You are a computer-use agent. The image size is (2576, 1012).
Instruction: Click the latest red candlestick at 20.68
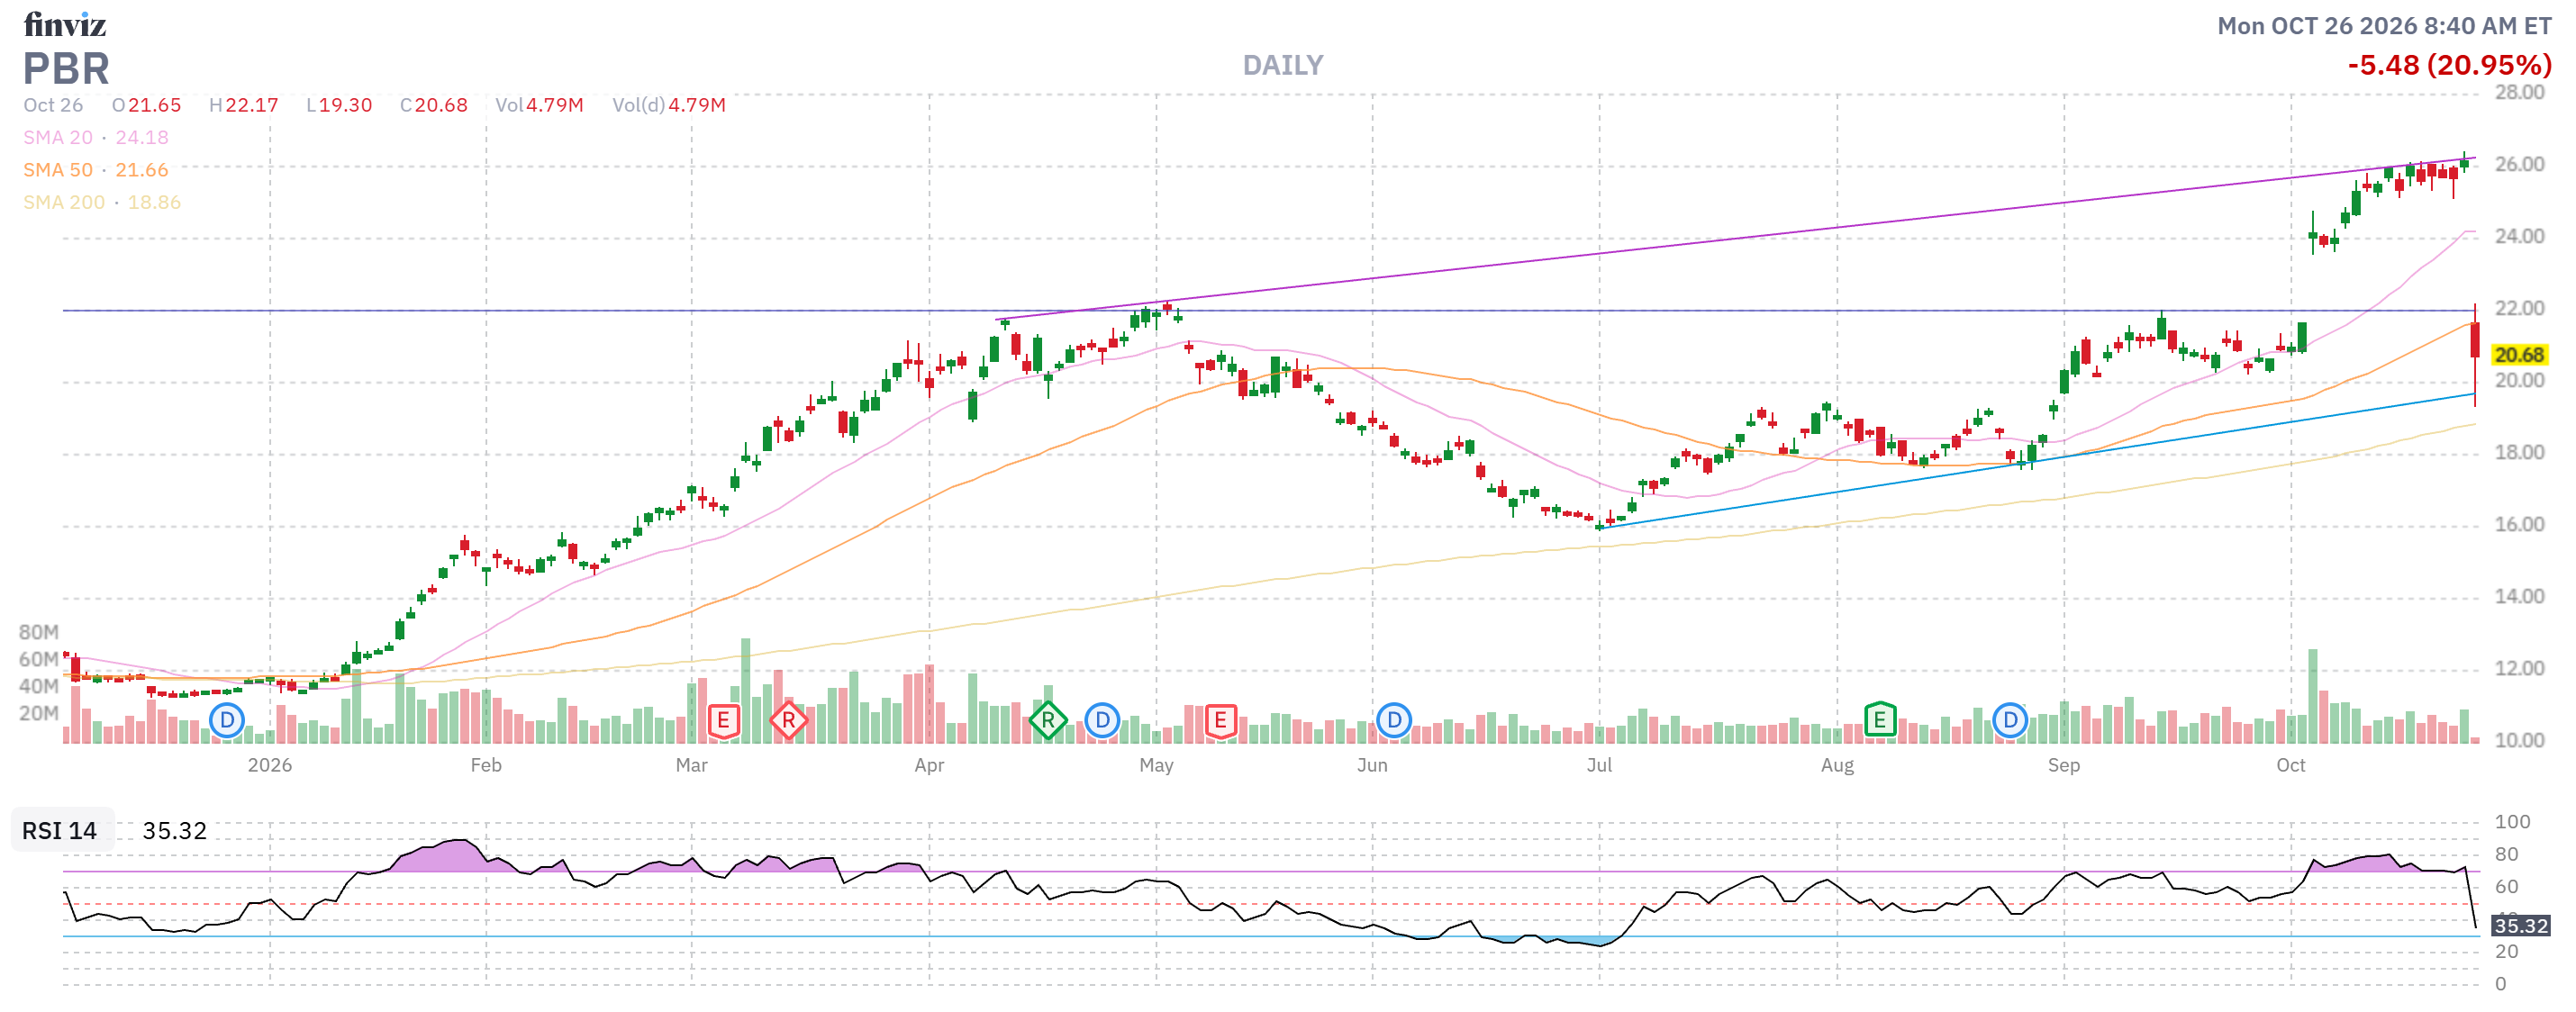2475,340
